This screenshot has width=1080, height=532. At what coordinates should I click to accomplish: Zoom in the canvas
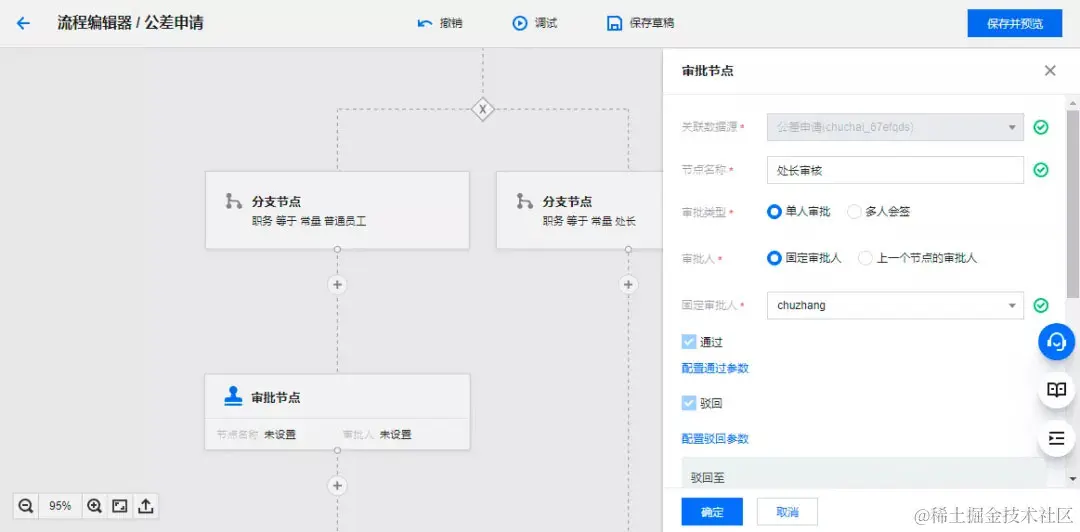pos(94,506)
